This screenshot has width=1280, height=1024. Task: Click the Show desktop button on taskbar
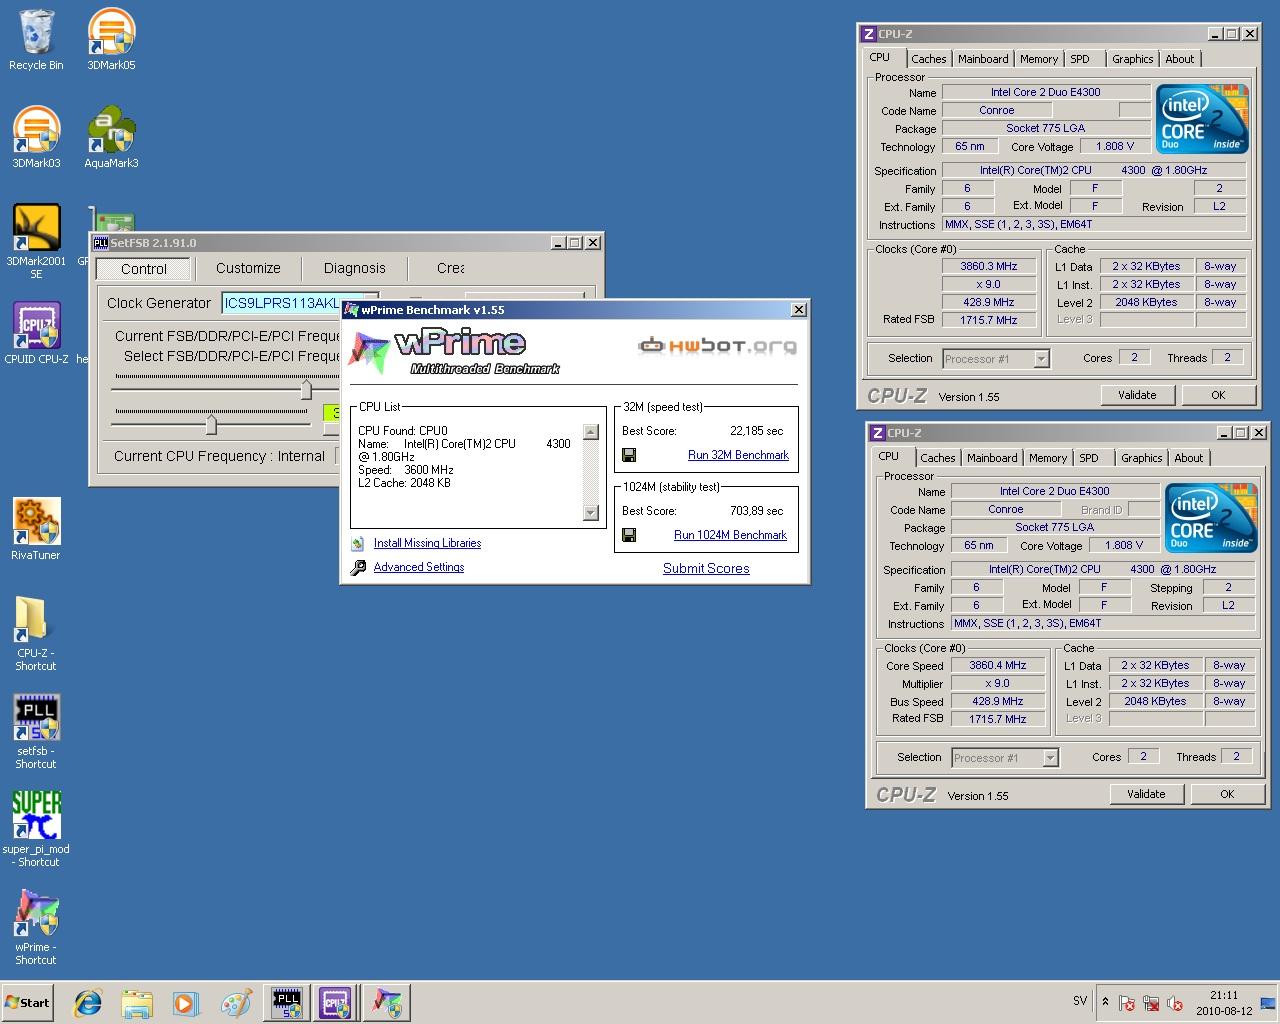coord(1270,1002)
